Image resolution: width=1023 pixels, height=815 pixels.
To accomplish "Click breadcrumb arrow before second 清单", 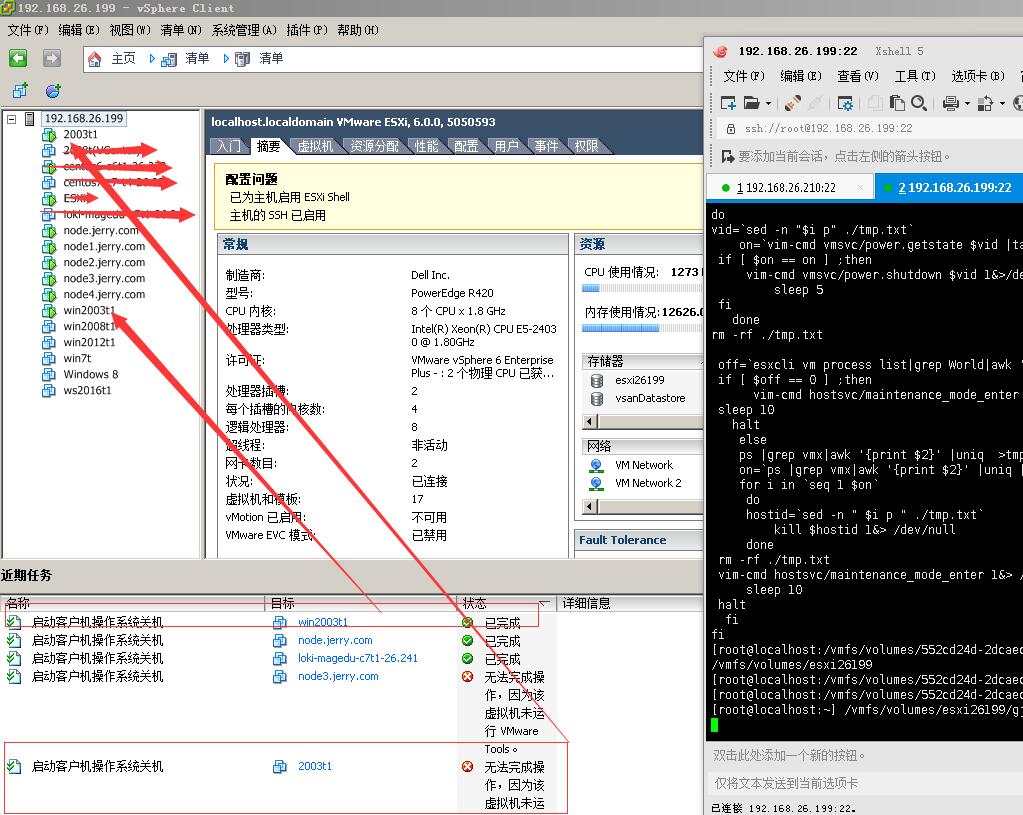I will 226,59.
